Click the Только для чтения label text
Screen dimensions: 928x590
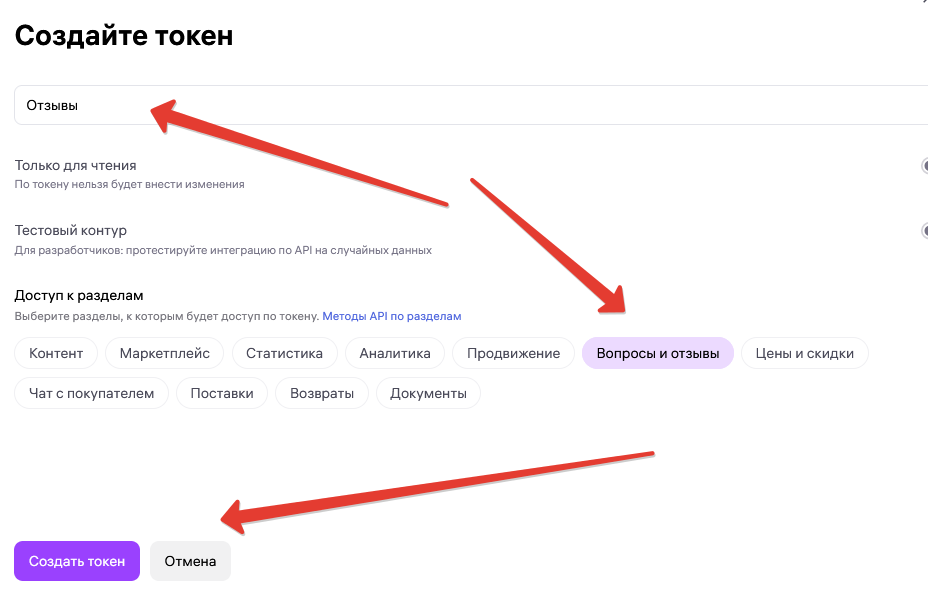coord(75,166)
